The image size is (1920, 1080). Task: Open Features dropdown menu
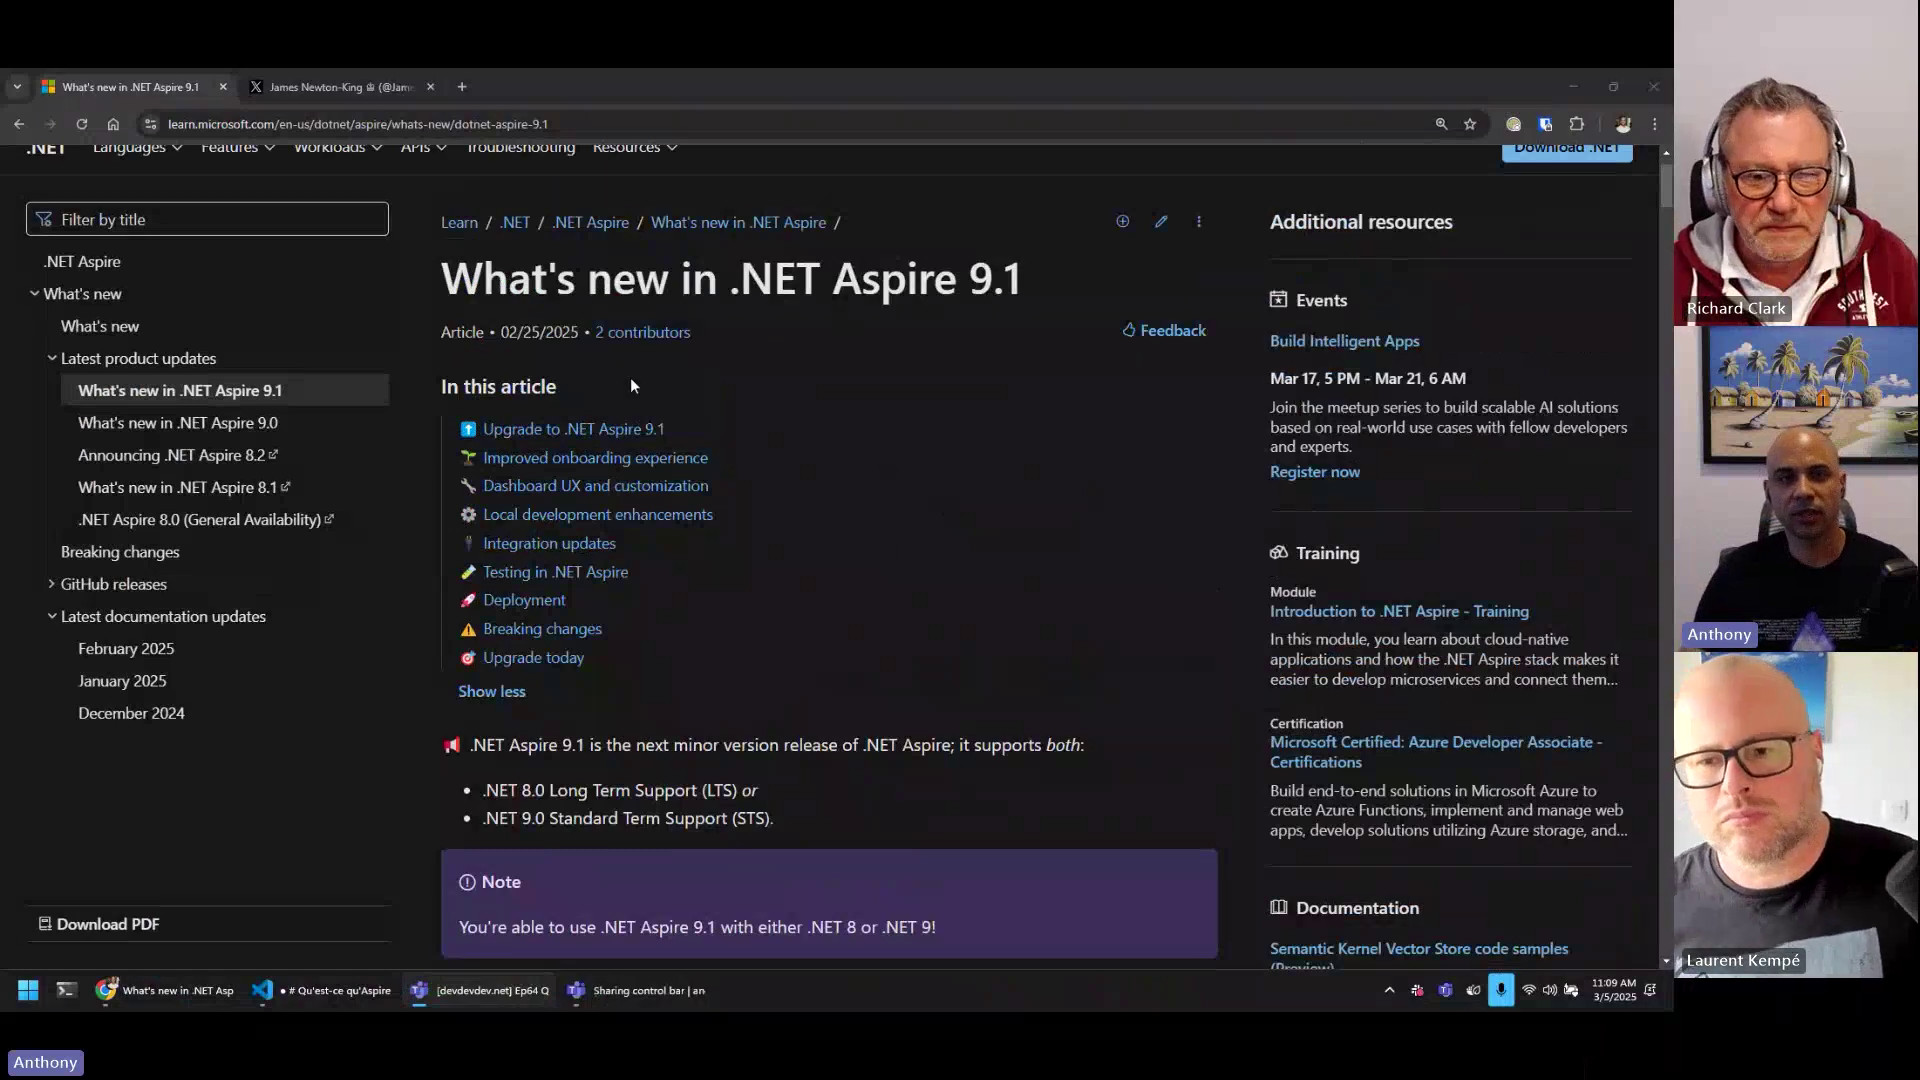pyautogui.click(x=237, y=148)
